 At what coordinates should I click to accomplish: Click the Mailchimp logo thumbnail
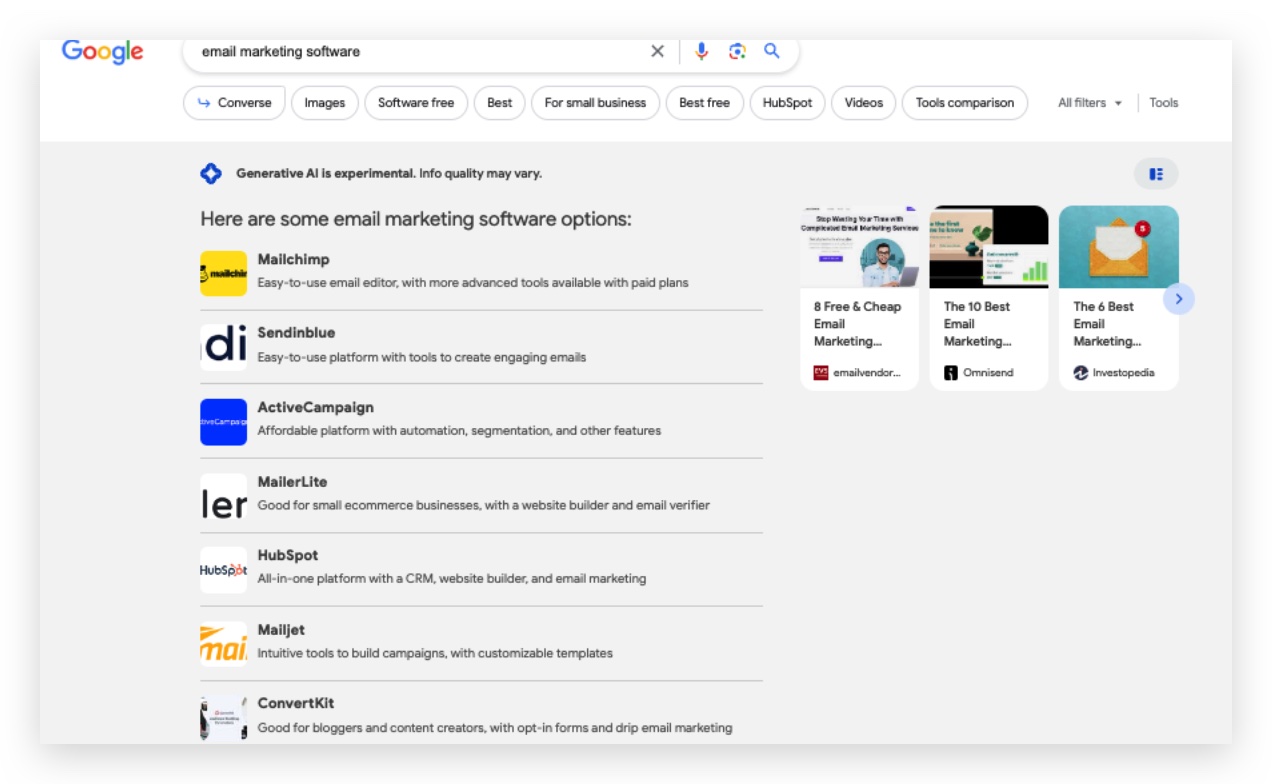223,273
